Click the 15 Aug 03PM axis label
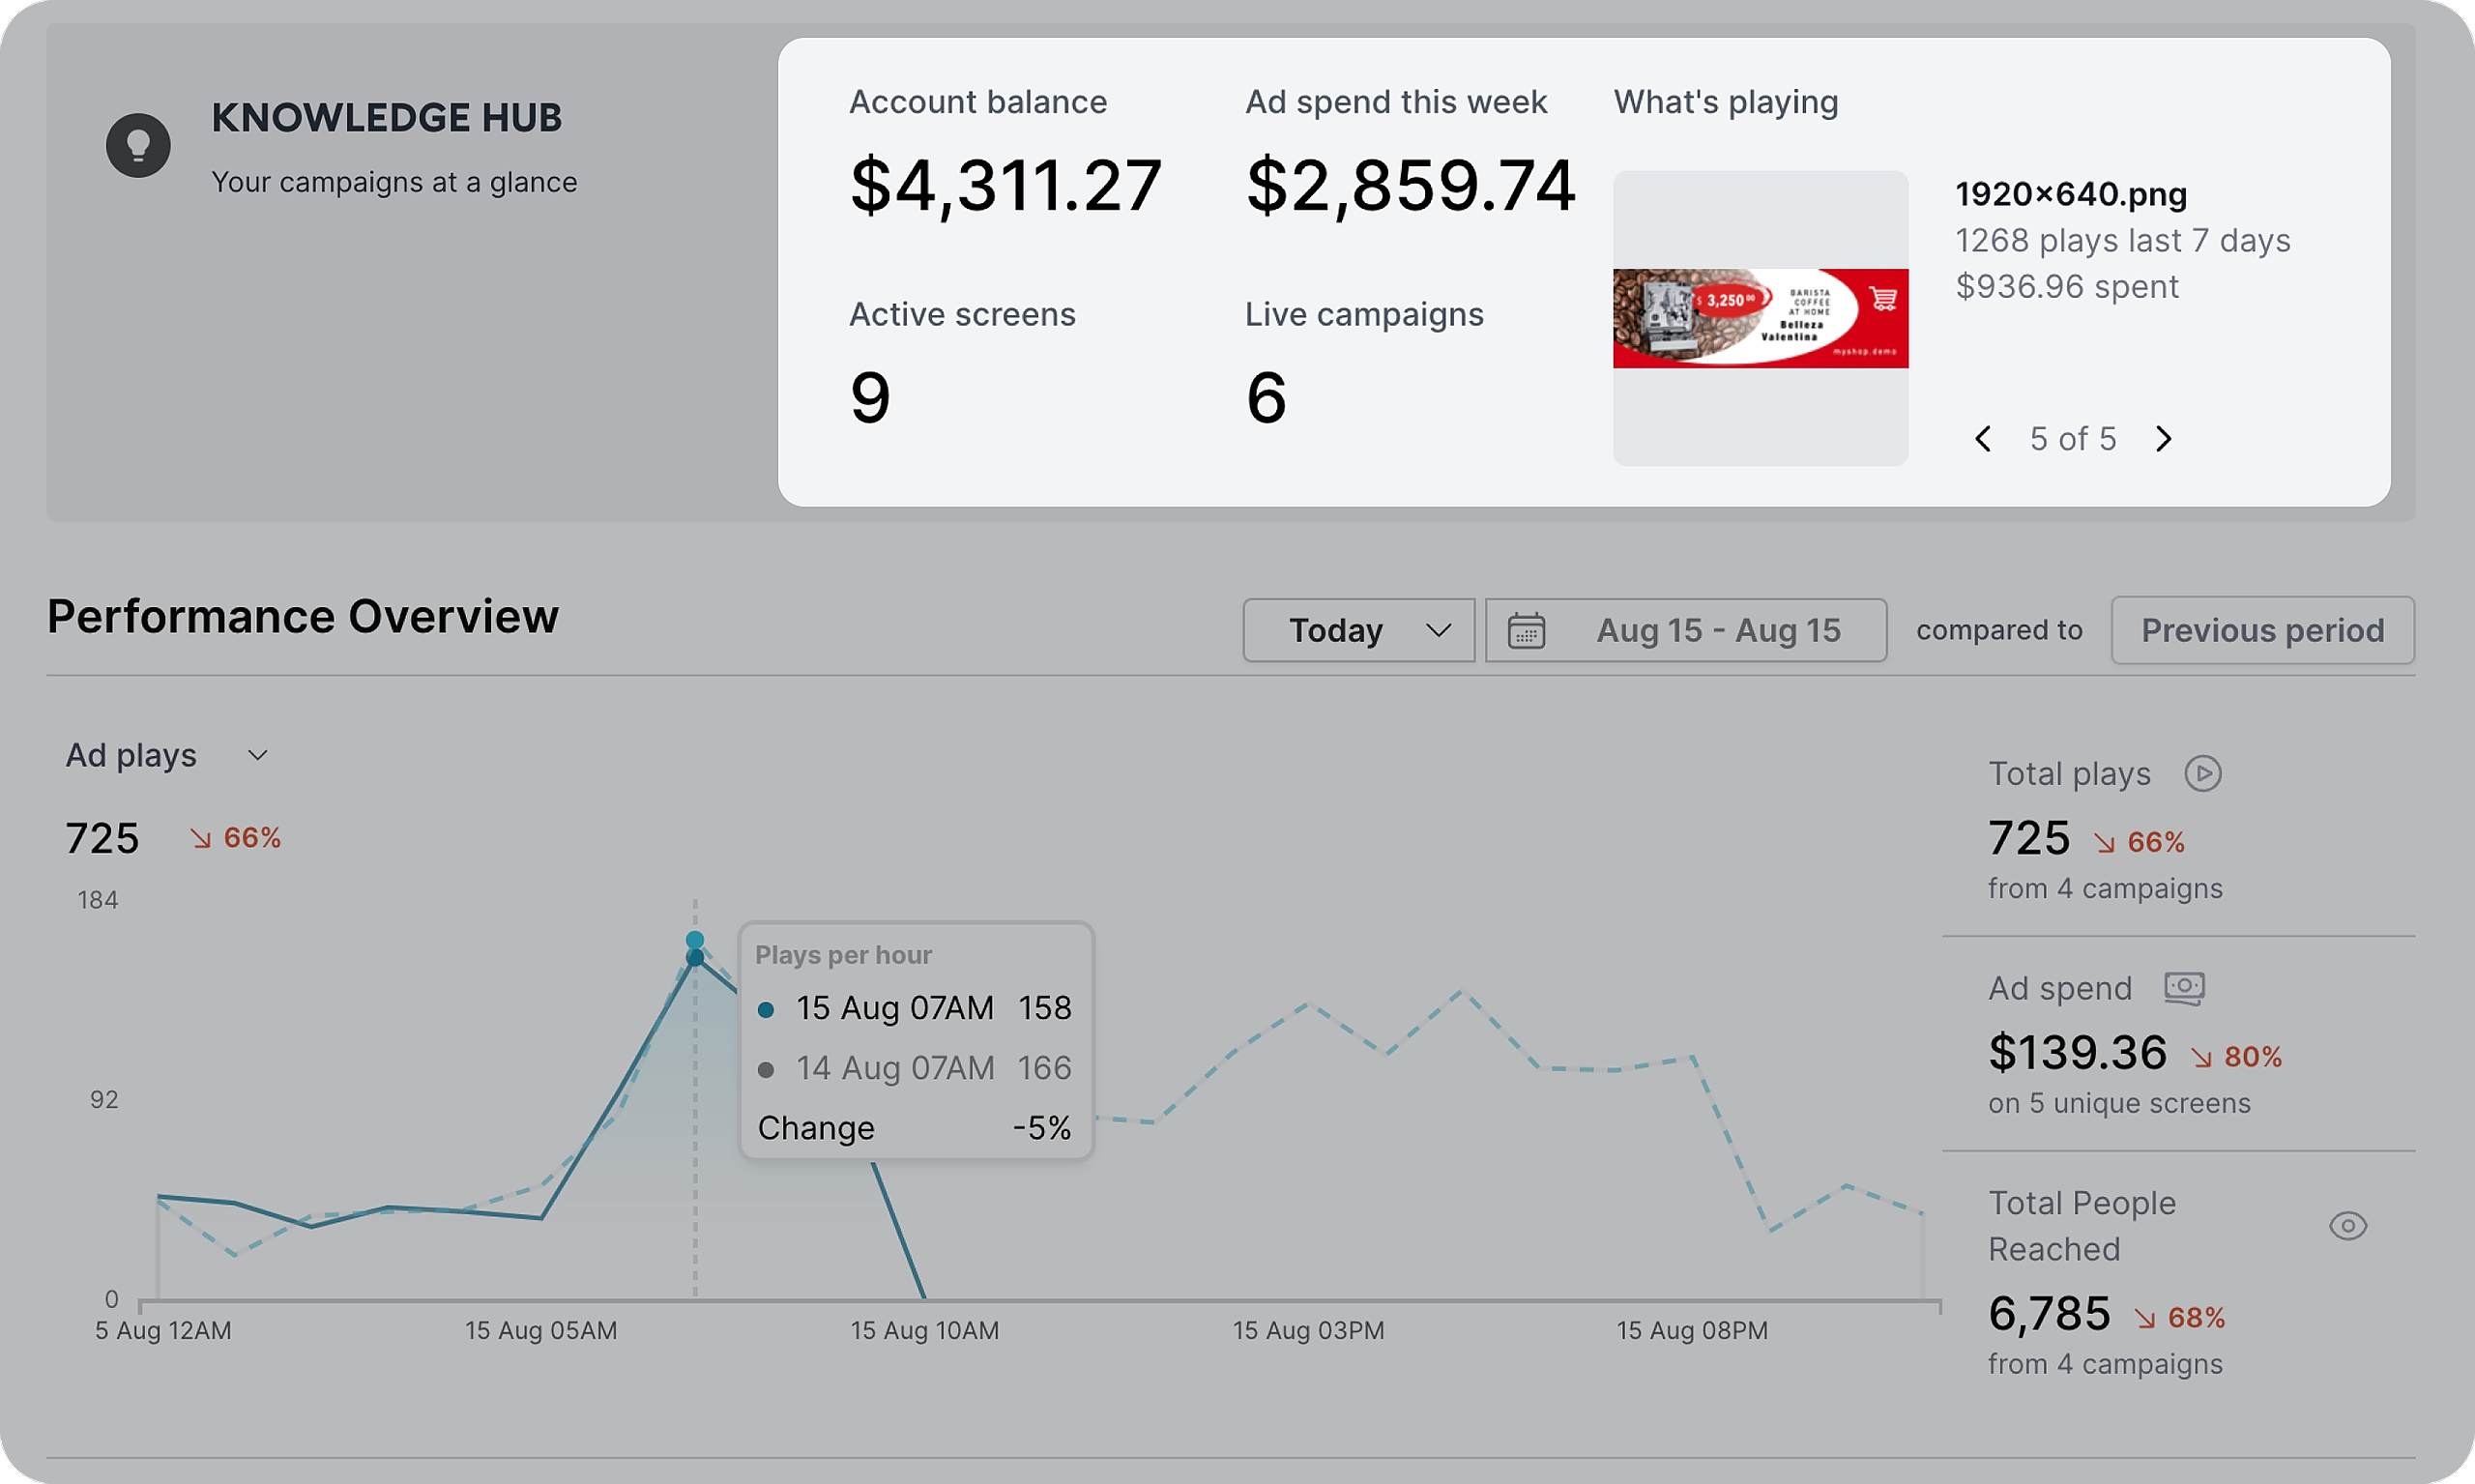This screenshot has height=1484, width=2475. click(x=1308, y=1331)
